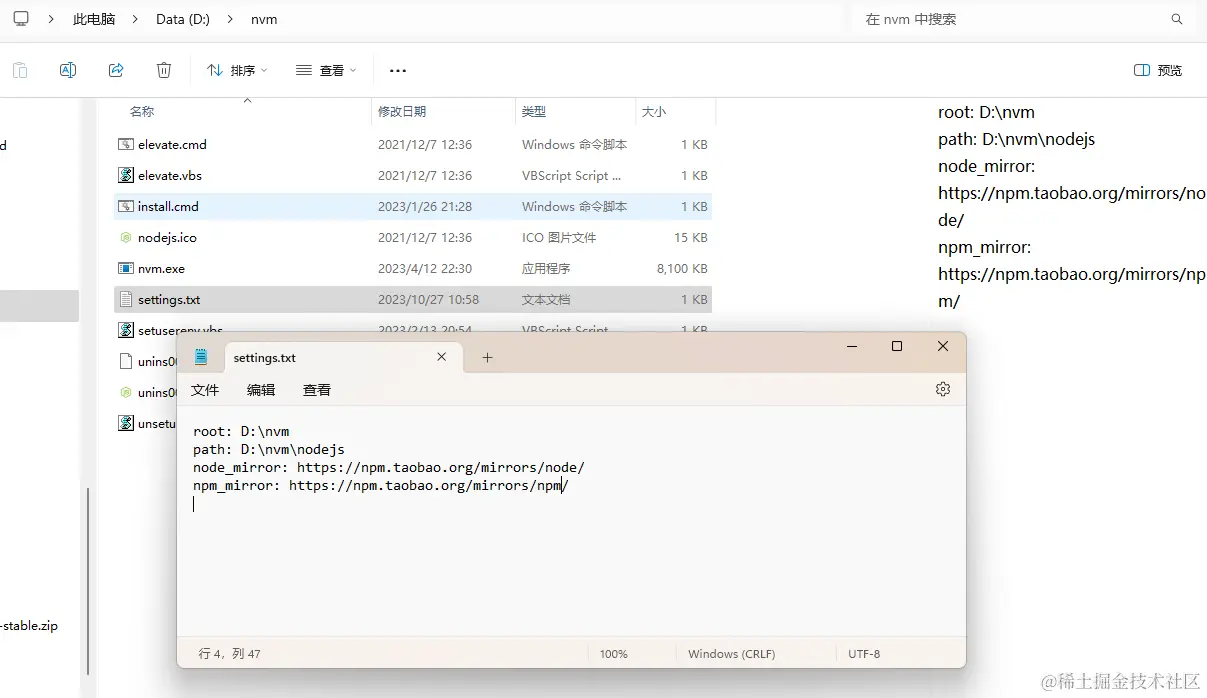Click the 行 4, 列 47 status entry

pos(229,654)
